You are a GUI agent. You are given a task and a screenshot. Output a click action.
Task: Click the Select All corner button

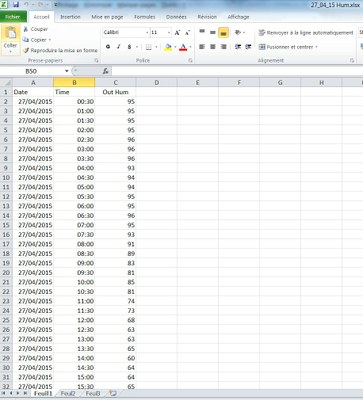pyautogui.click(x=6, y=82)
